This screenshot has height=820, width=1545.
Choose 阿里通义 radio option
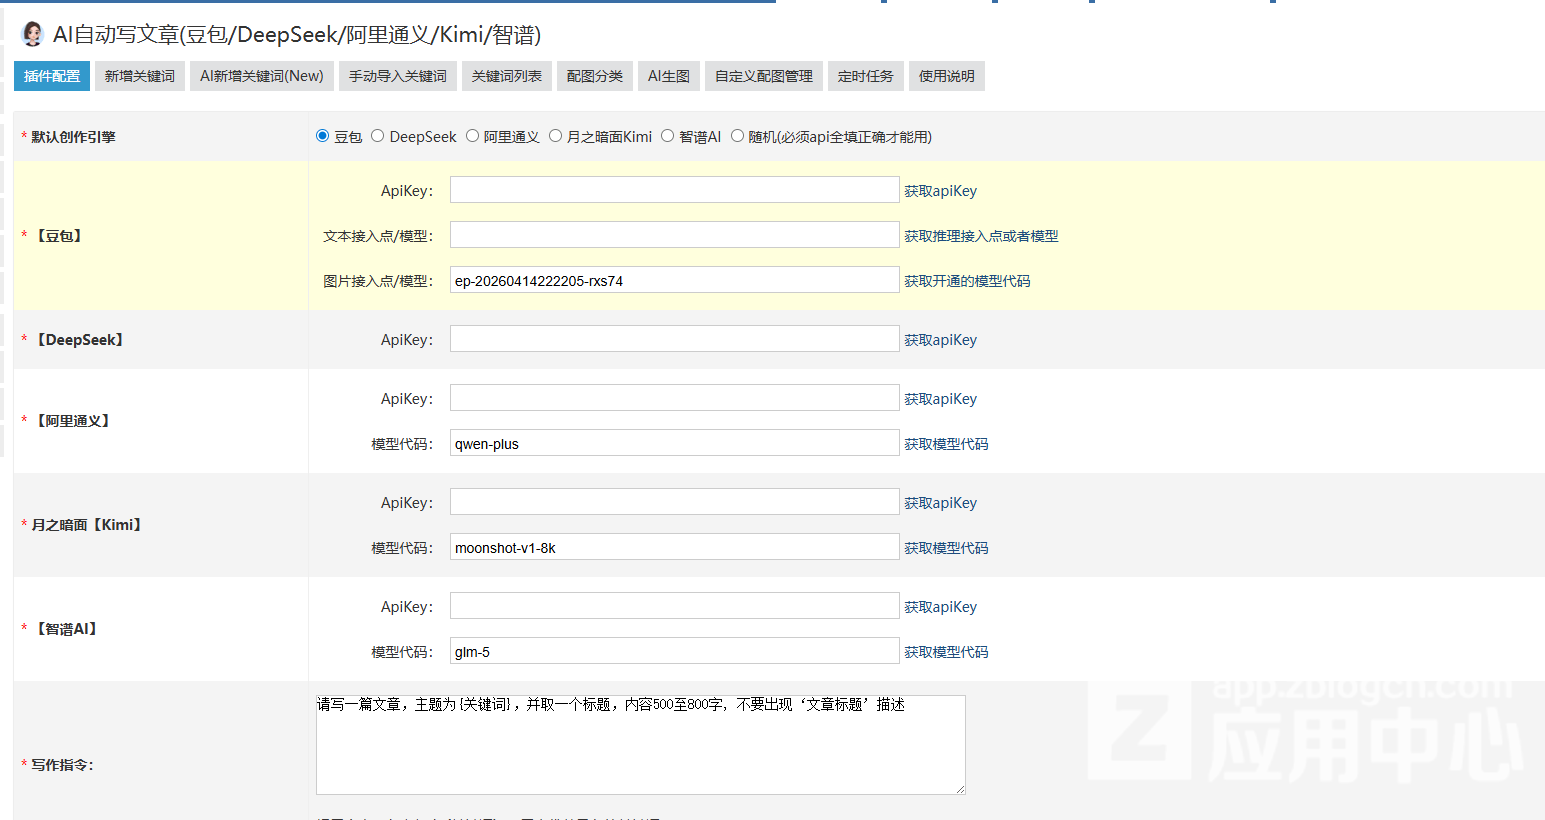tap(472, 136)
